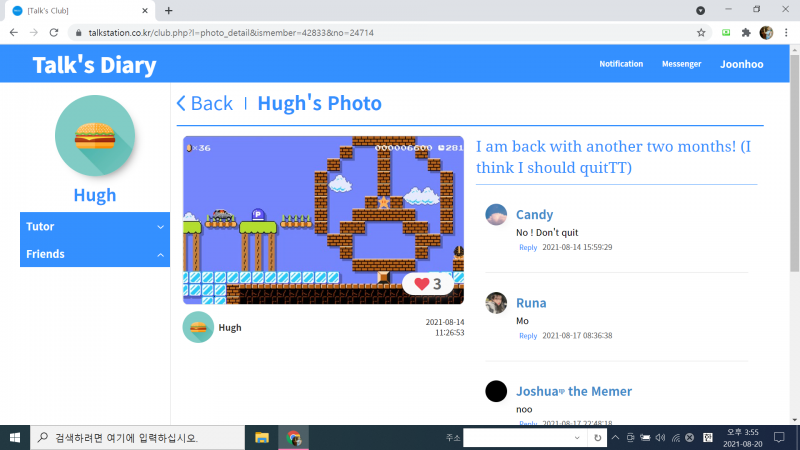Click Runa's comment avatar
This screenshot has height=450, width=800.
[496, 303]
